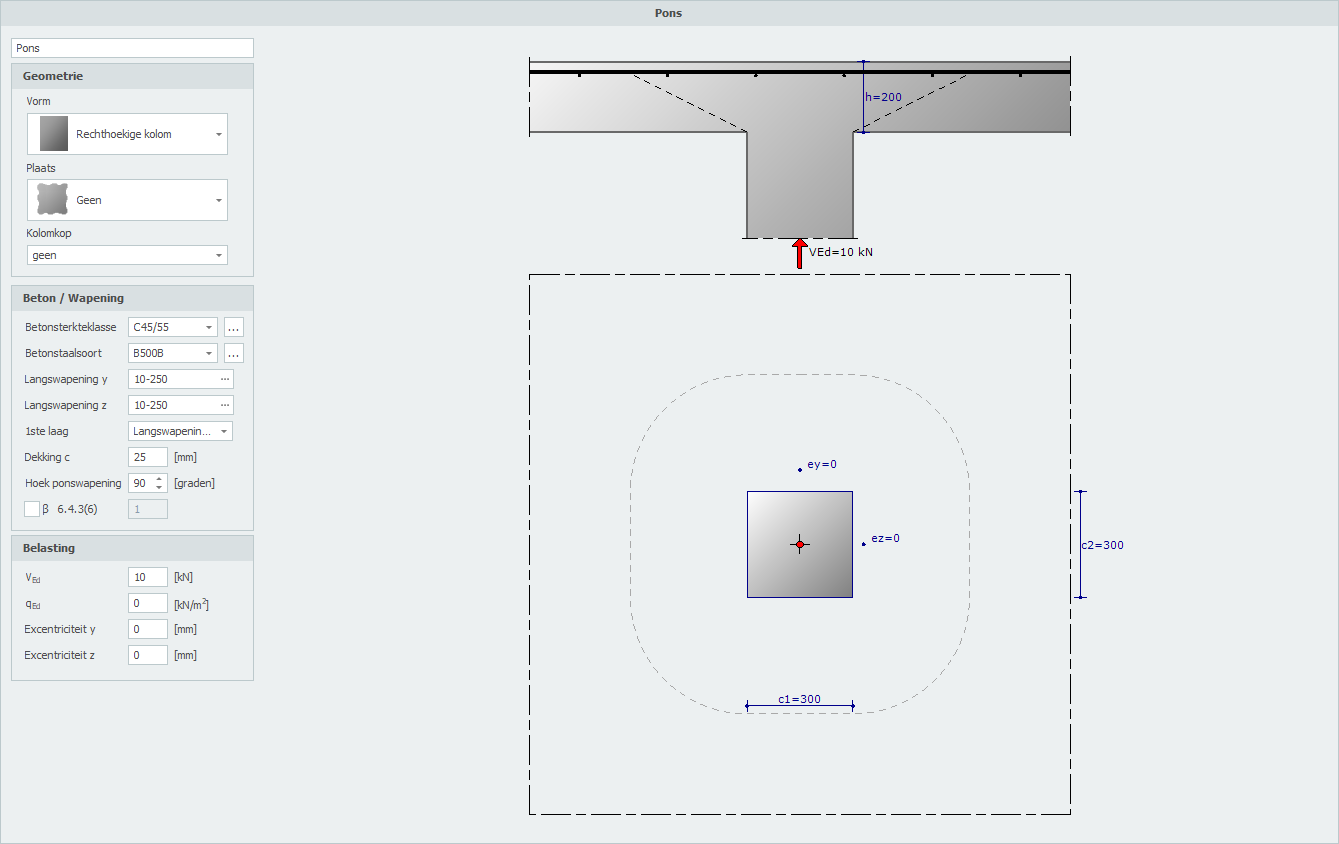Click the Geometrie section header
The image size is (1339, 844).
click(x=132, y=76)
